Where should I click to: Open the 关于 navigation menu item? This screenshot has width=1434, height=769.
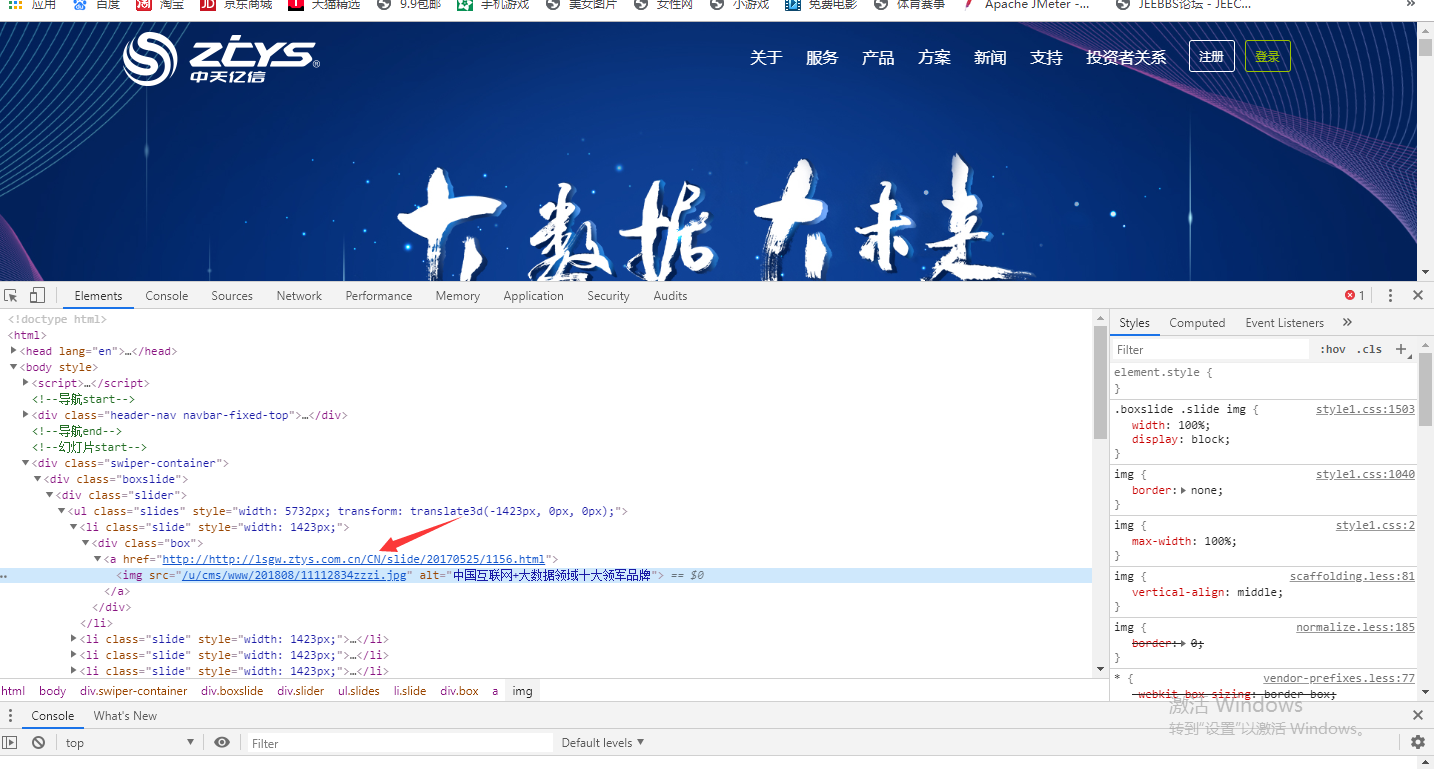tap(766, 57)
